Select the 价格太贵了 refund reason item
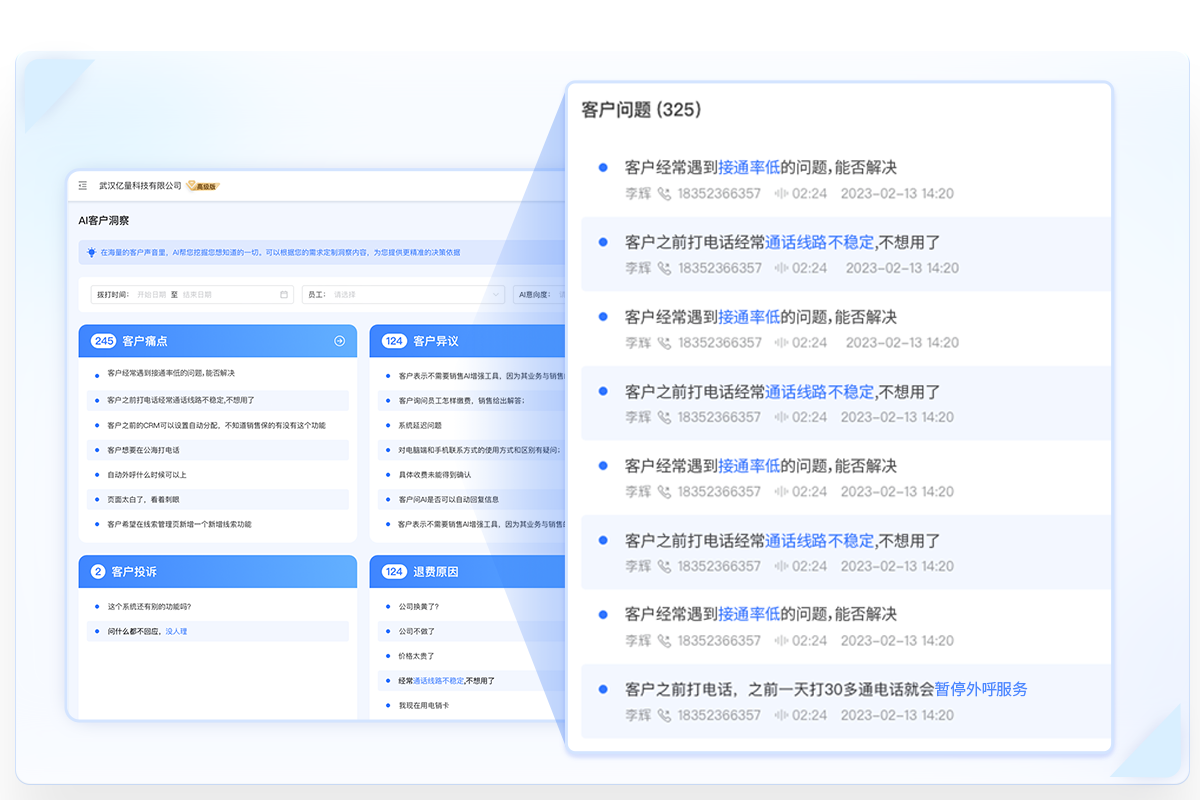Screen dimensions: 1200x800 coord(416,656)
